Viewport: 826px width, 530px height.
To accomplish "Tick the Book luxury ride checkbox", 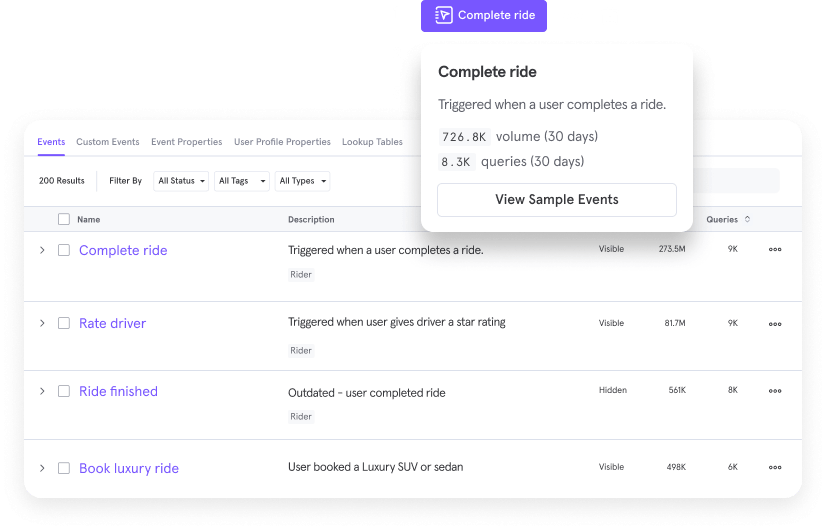I will (64, 468).
